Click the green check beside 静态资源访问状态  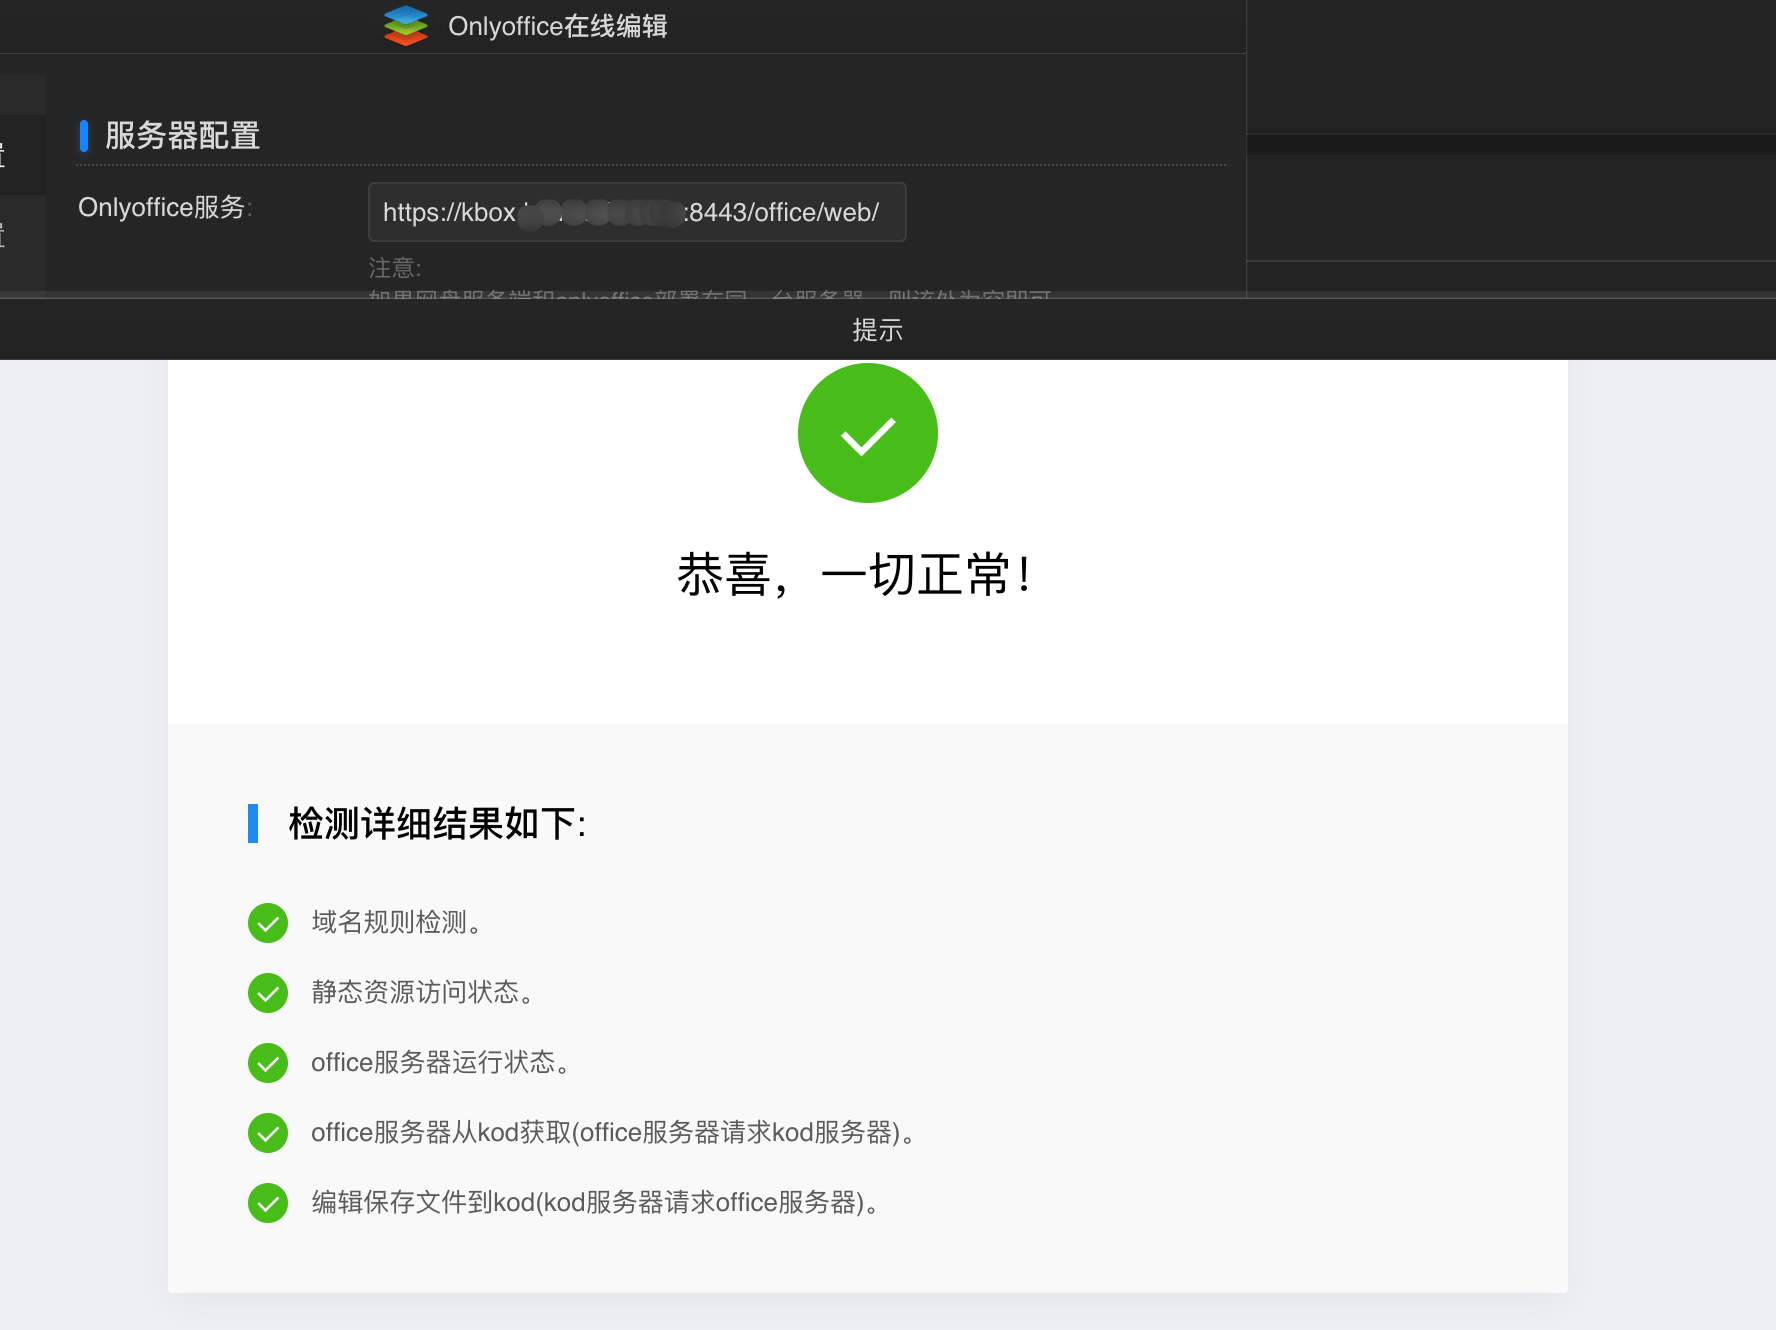268,993
